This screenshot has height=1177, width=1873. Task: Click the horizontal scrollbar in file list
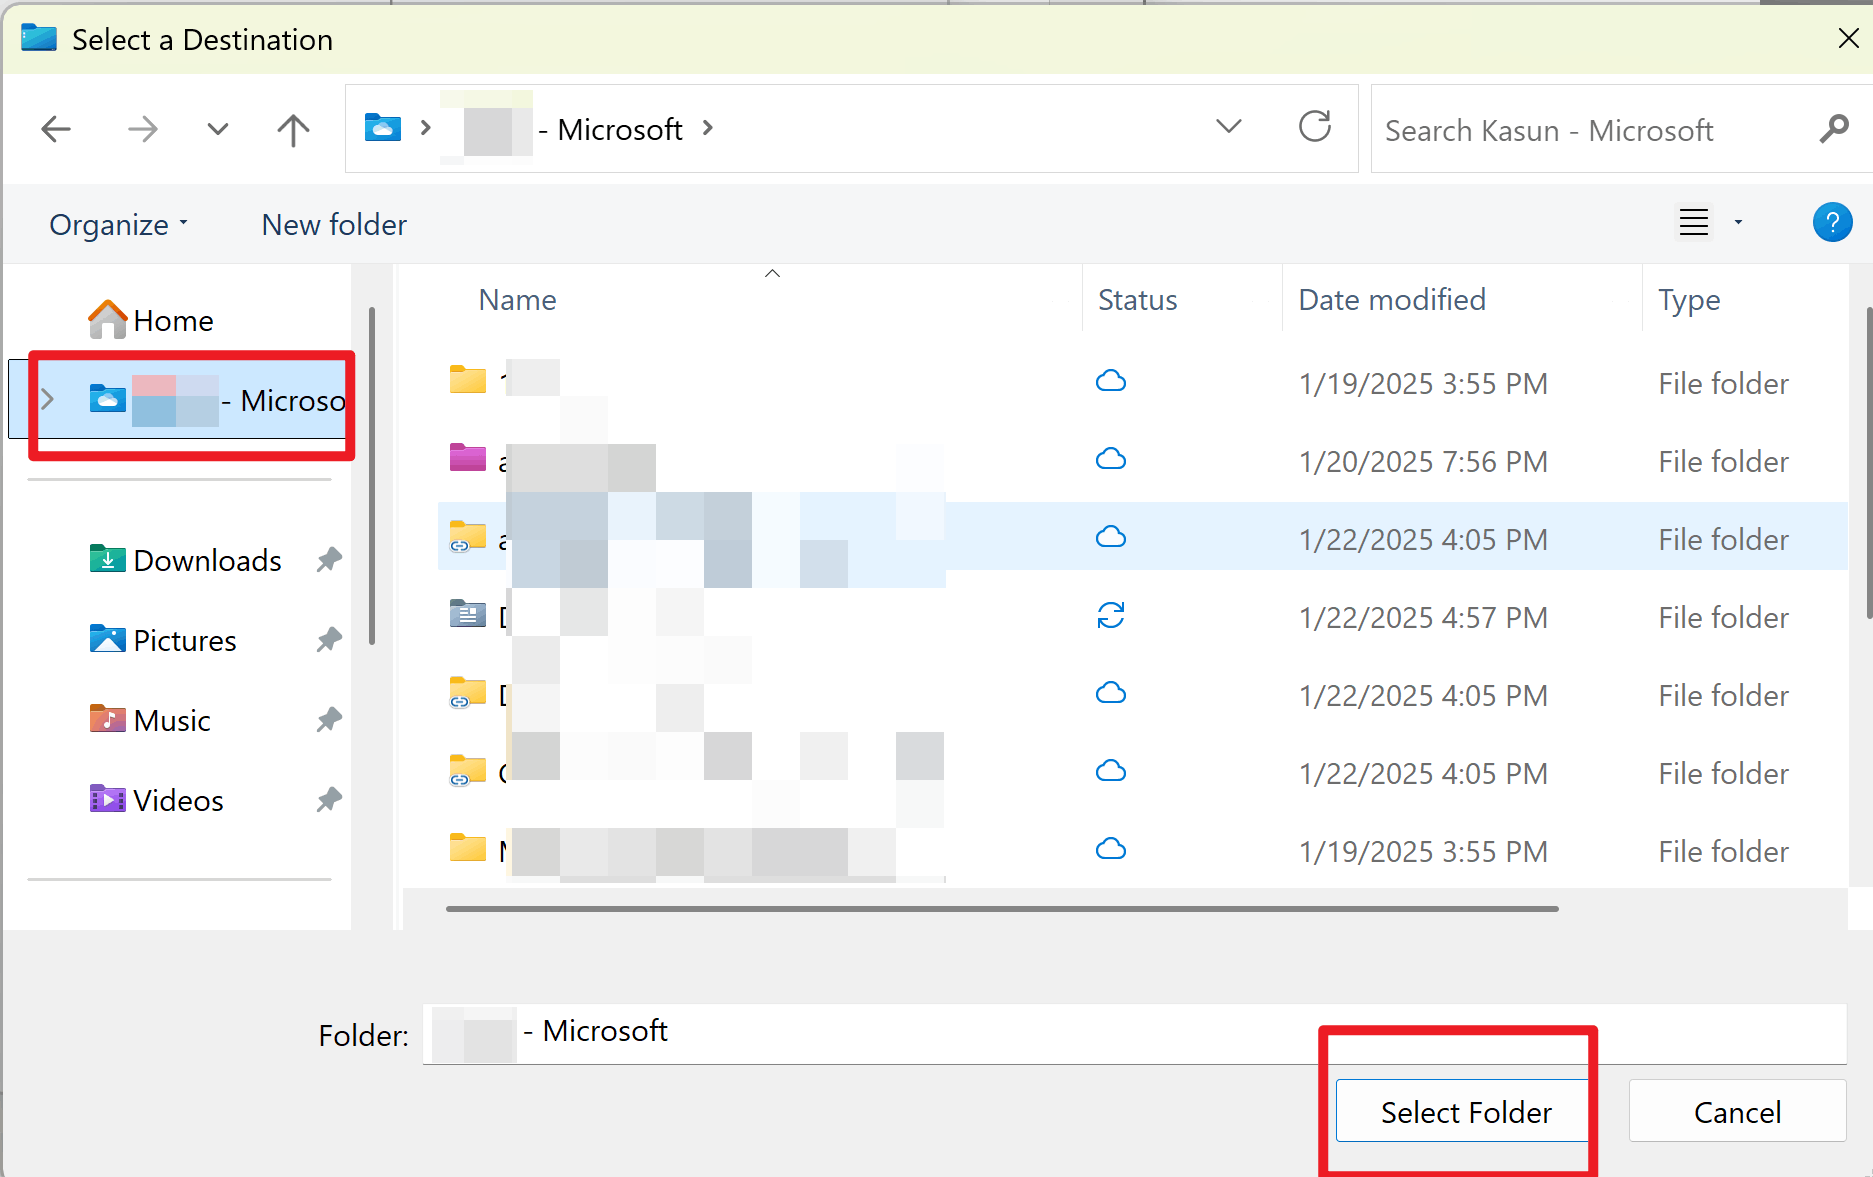[x=1002, y=909]
